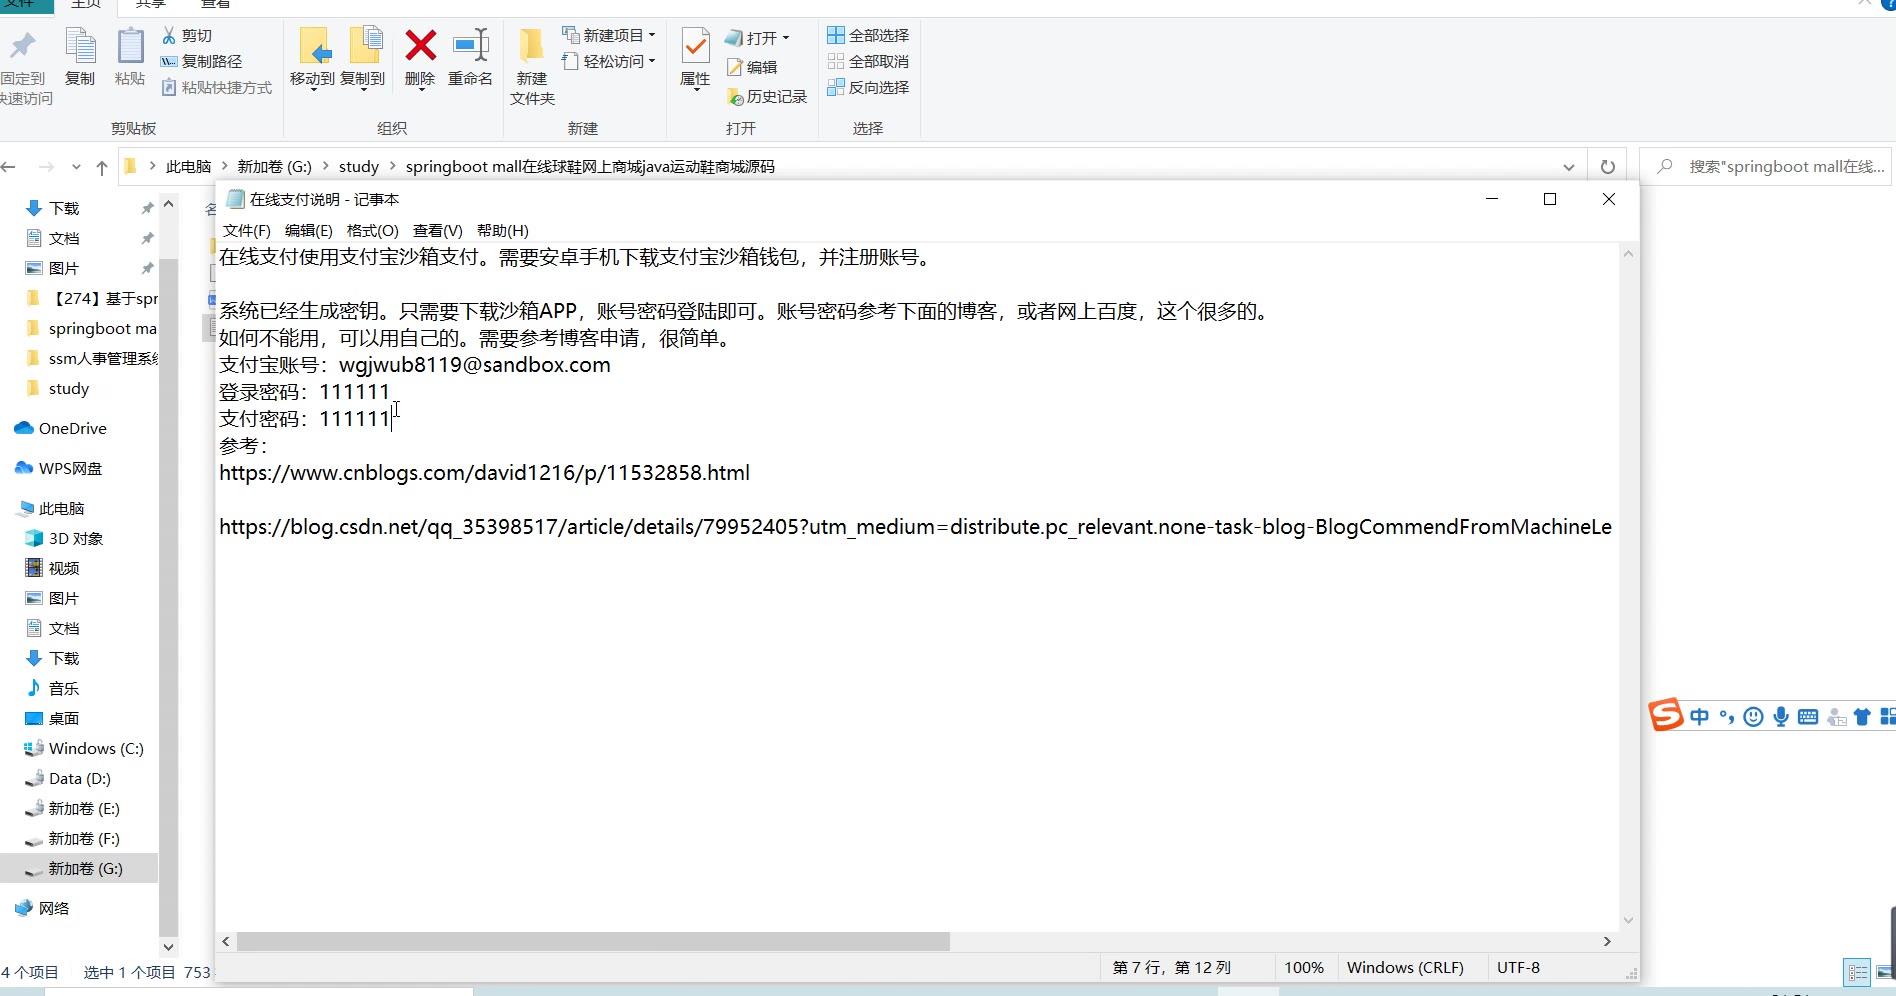1896x996 pixels.
Task: Click the cnblogs.com URL text line
Action: tap(484, 473)
